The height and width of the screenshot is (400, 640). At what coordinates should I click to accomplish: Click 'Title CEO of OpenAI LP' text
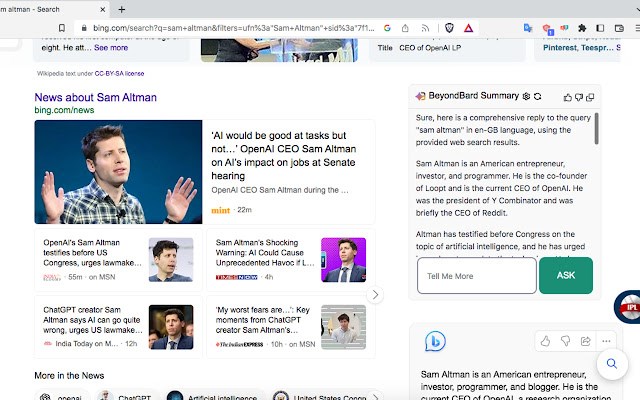tap(419, 48)
